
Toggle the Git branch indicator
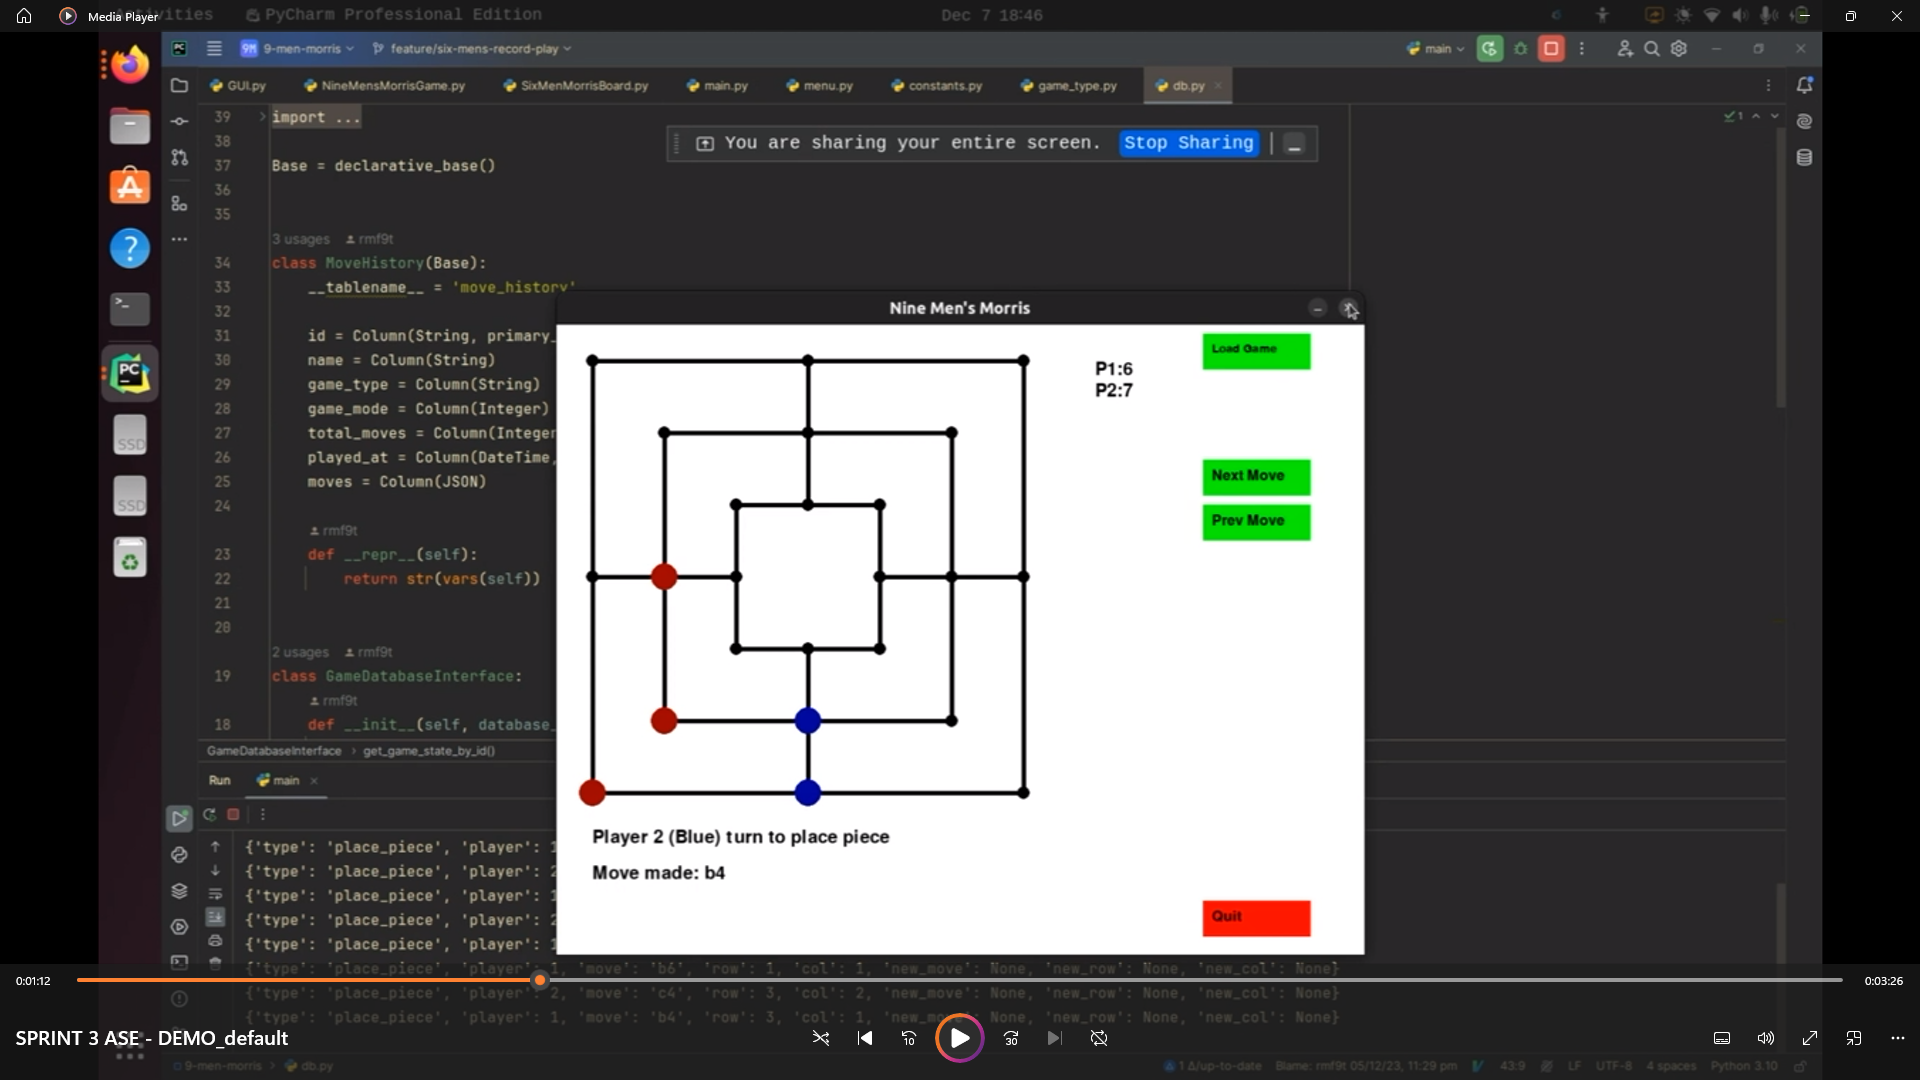tap(475, 49)
